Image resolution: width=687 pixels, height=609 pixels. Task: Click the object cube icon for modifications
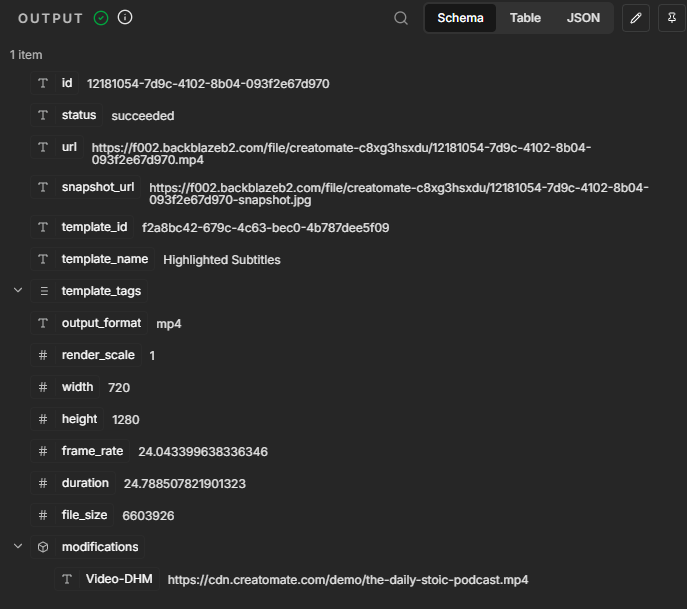tap(43, 547)
